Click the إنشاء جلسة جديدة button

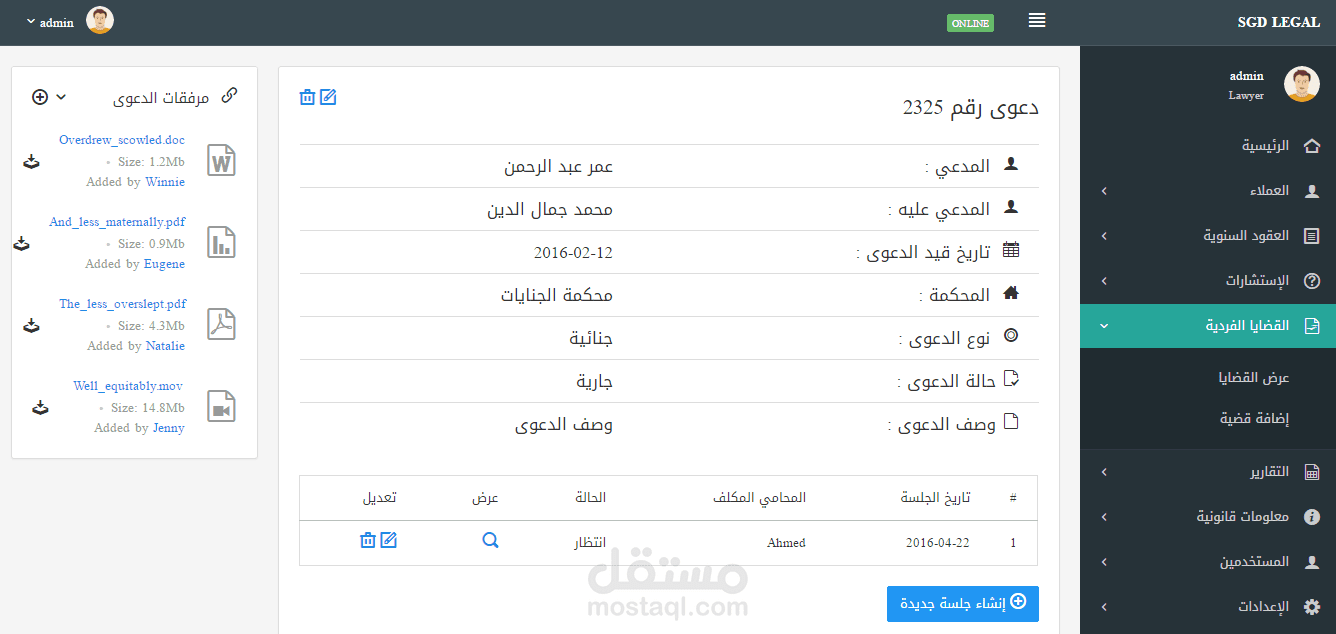pos(962,603)
